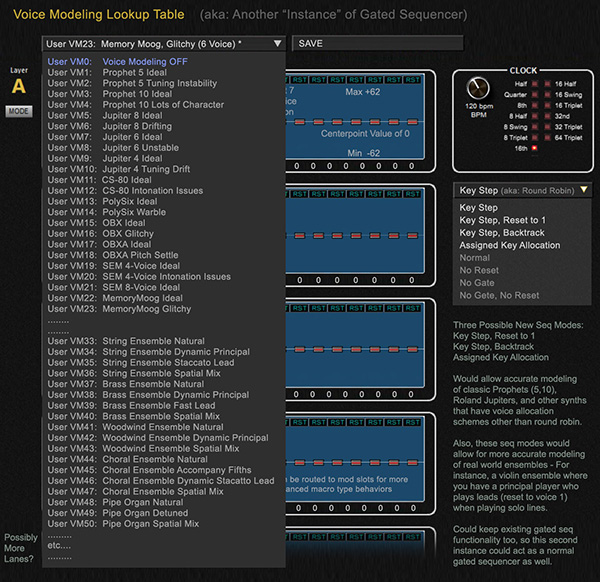Choose User VM18: OBXA Pitch Settle

point(113,255)
